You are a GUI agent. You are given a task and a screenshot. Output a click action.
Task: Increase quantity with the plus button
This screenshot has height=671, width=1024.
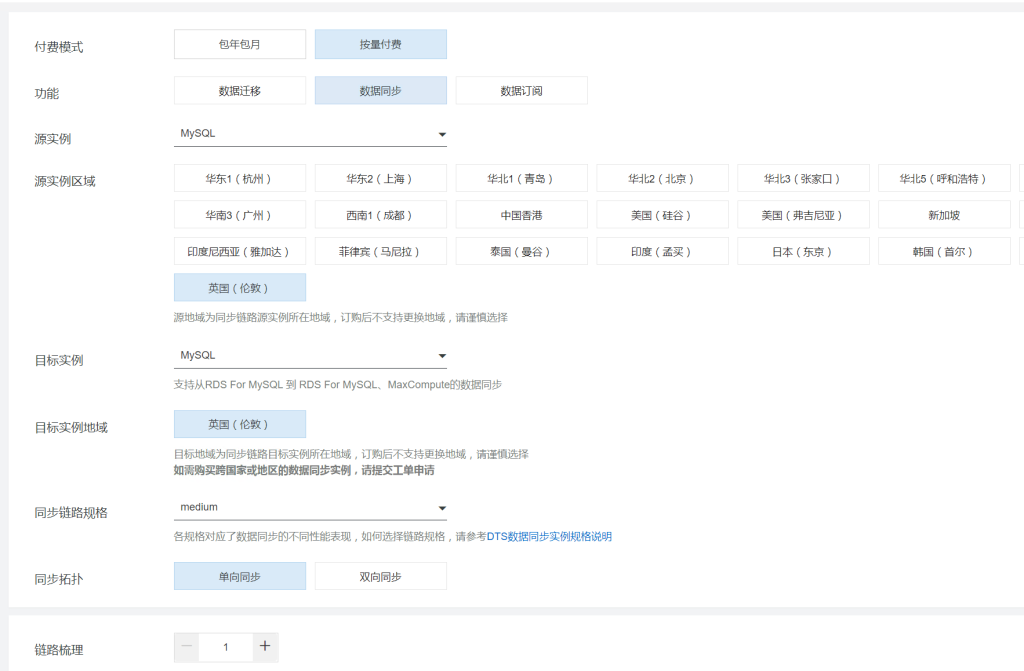point(265,647)
